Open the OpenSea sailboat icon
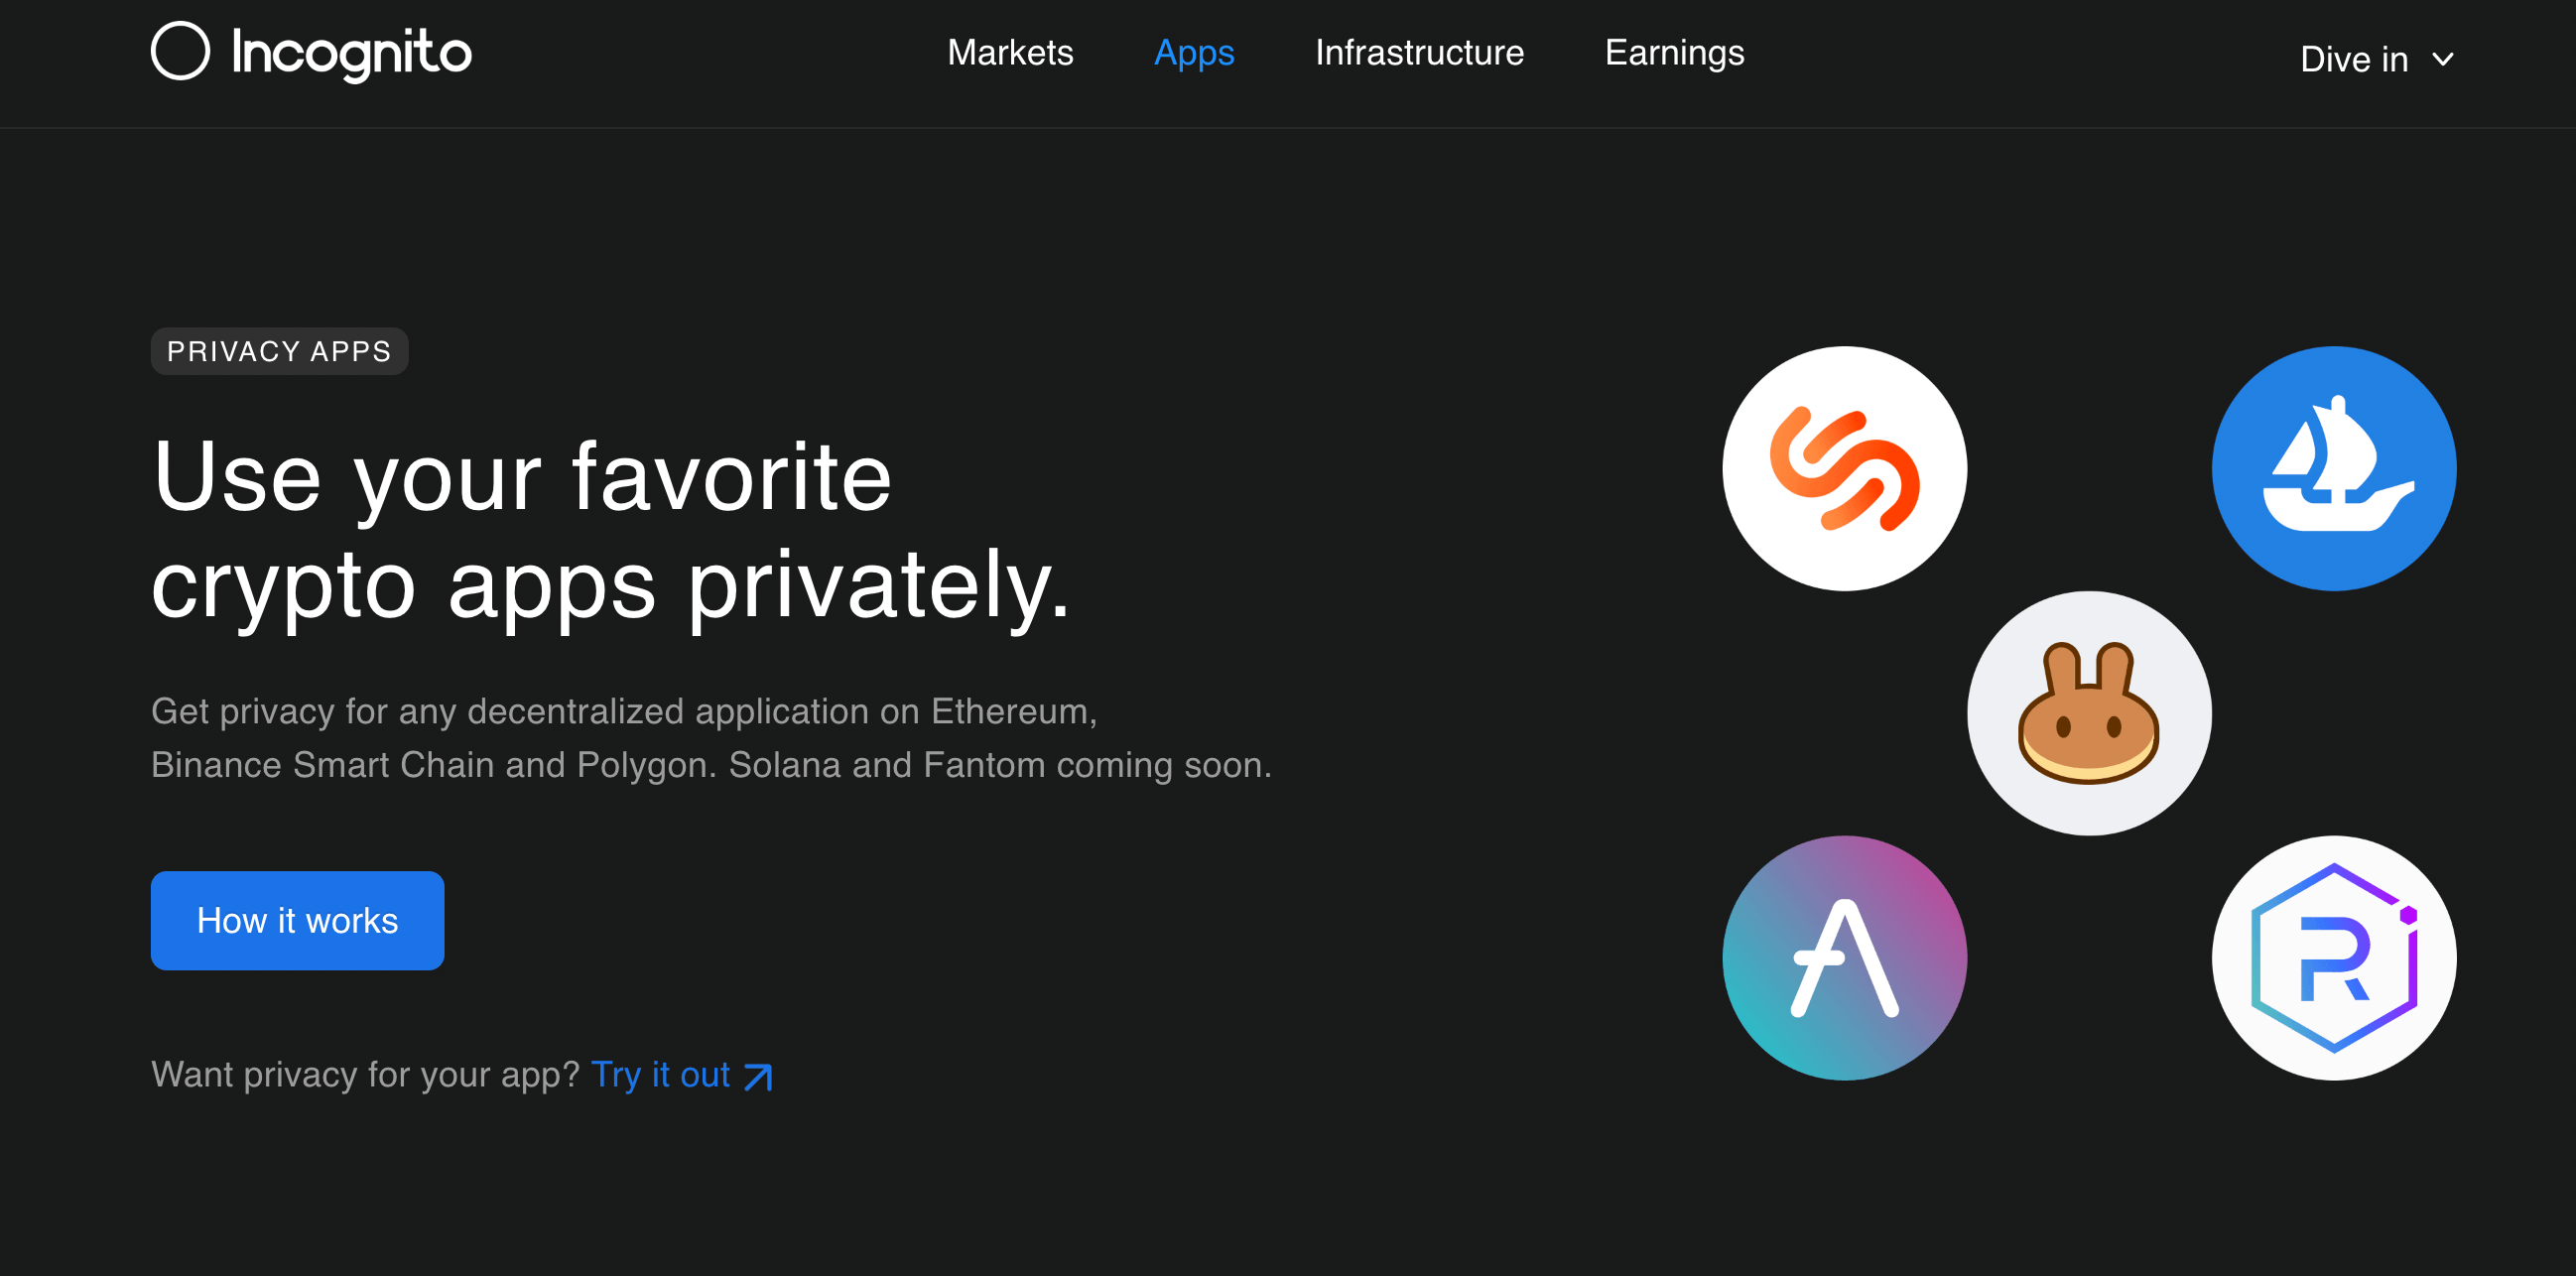This screenshot has height=1276, width=2576. pos(2333,469)
